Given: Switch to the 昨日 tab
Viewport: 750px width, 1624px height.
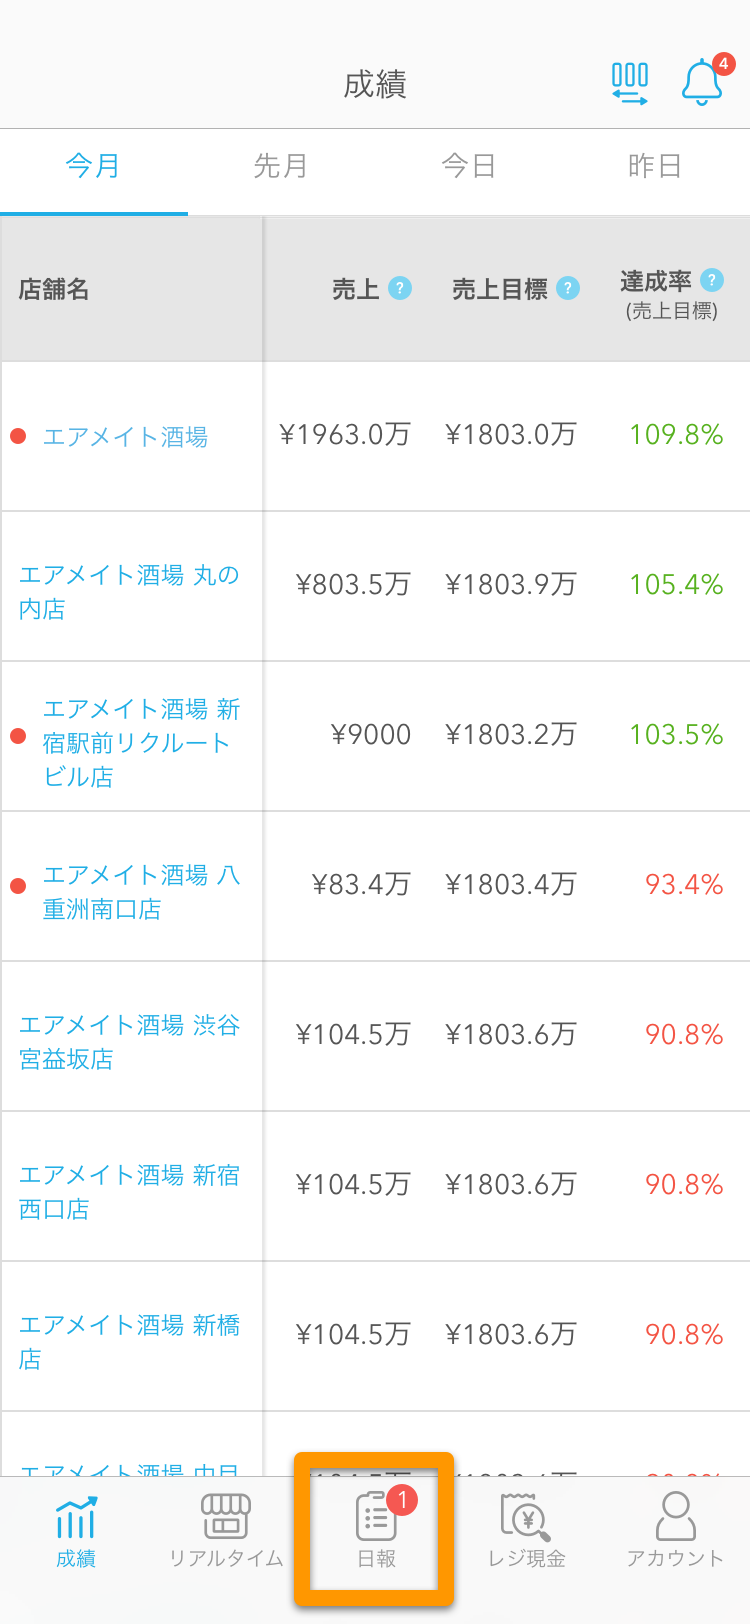Looking at the screenshot, I should (x=656, y=166).
